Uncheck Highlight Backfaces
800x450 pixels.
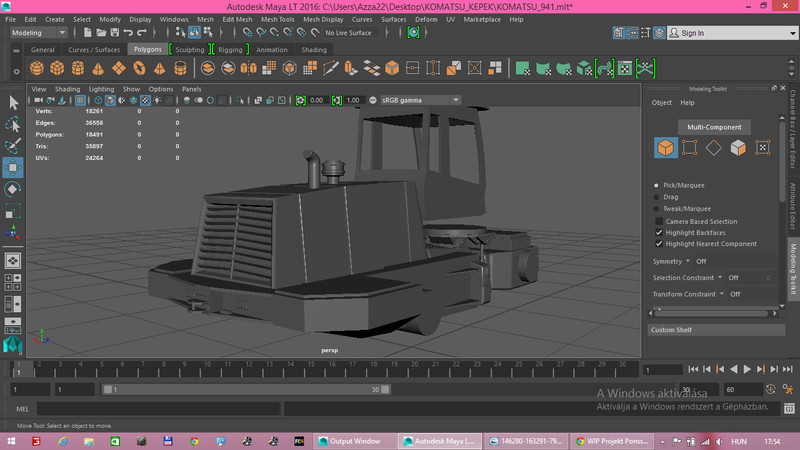659,233
